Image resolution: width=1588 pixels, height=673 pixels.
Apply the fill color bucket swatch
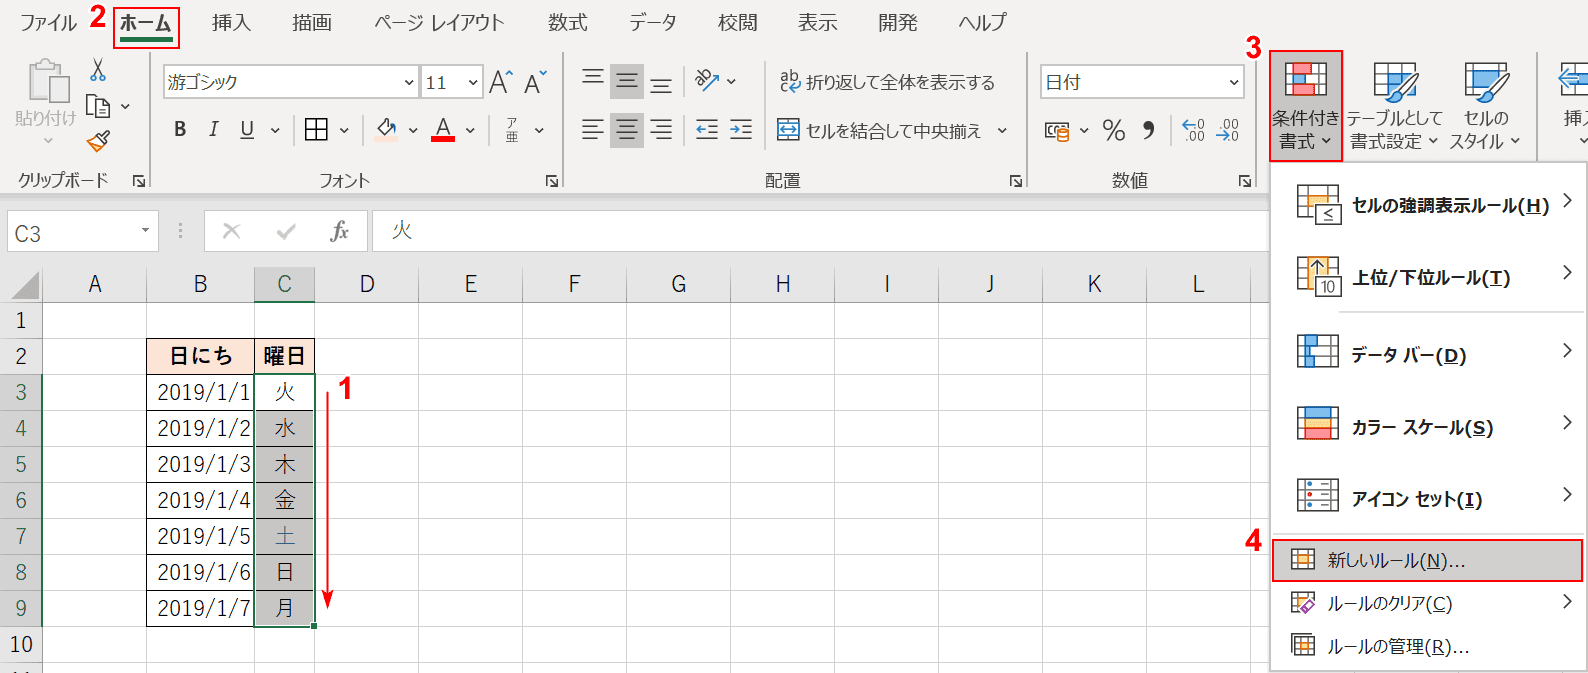[x=386, y=129]
